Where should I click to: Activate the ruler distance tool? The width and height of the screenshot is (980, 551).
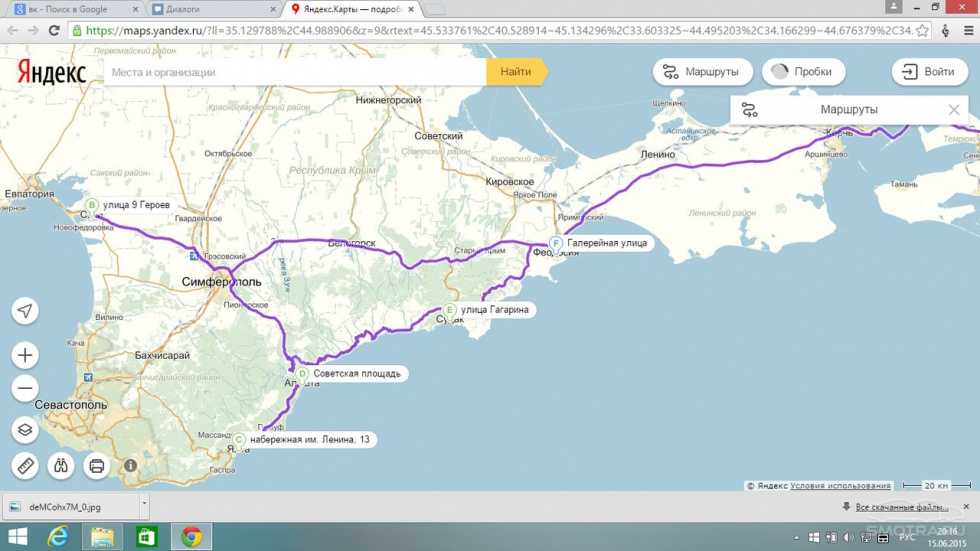tap(25, 465)
